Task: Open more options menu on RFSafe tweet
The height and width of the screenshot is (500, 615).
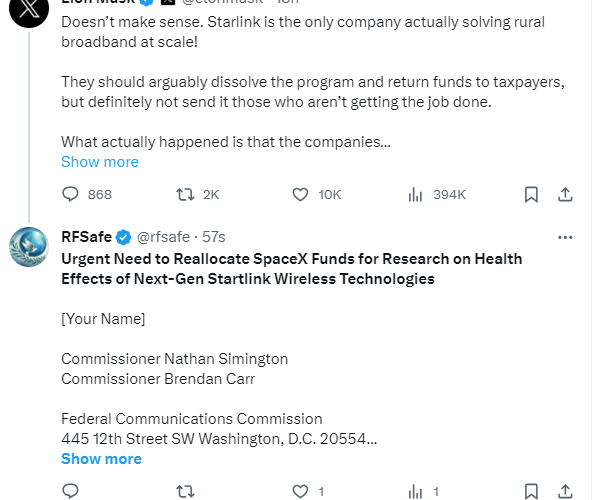Action: point(565,237)
